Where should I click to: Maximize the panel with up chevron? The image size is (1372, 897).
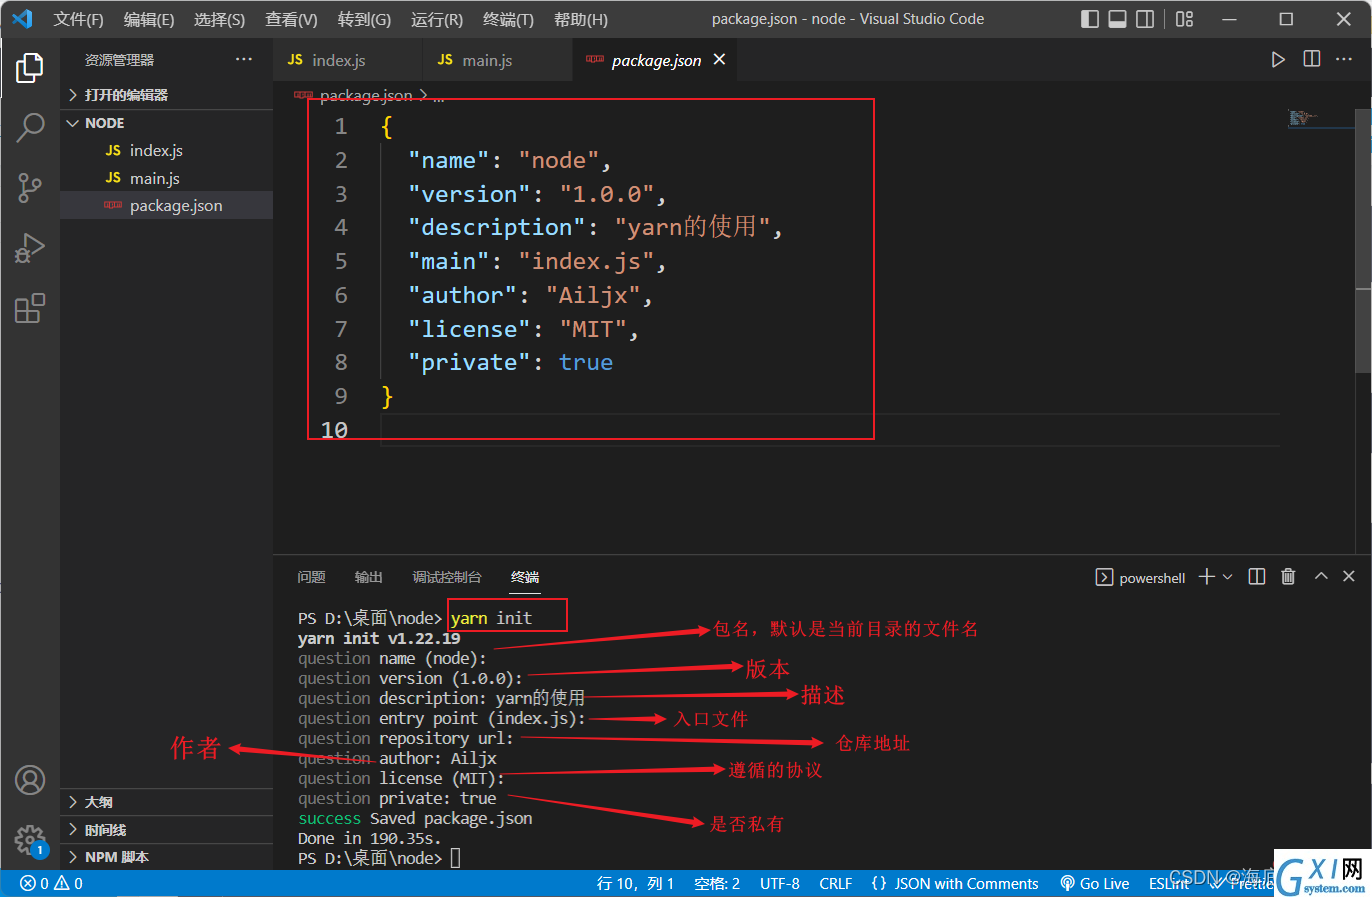click(1321, 577)
